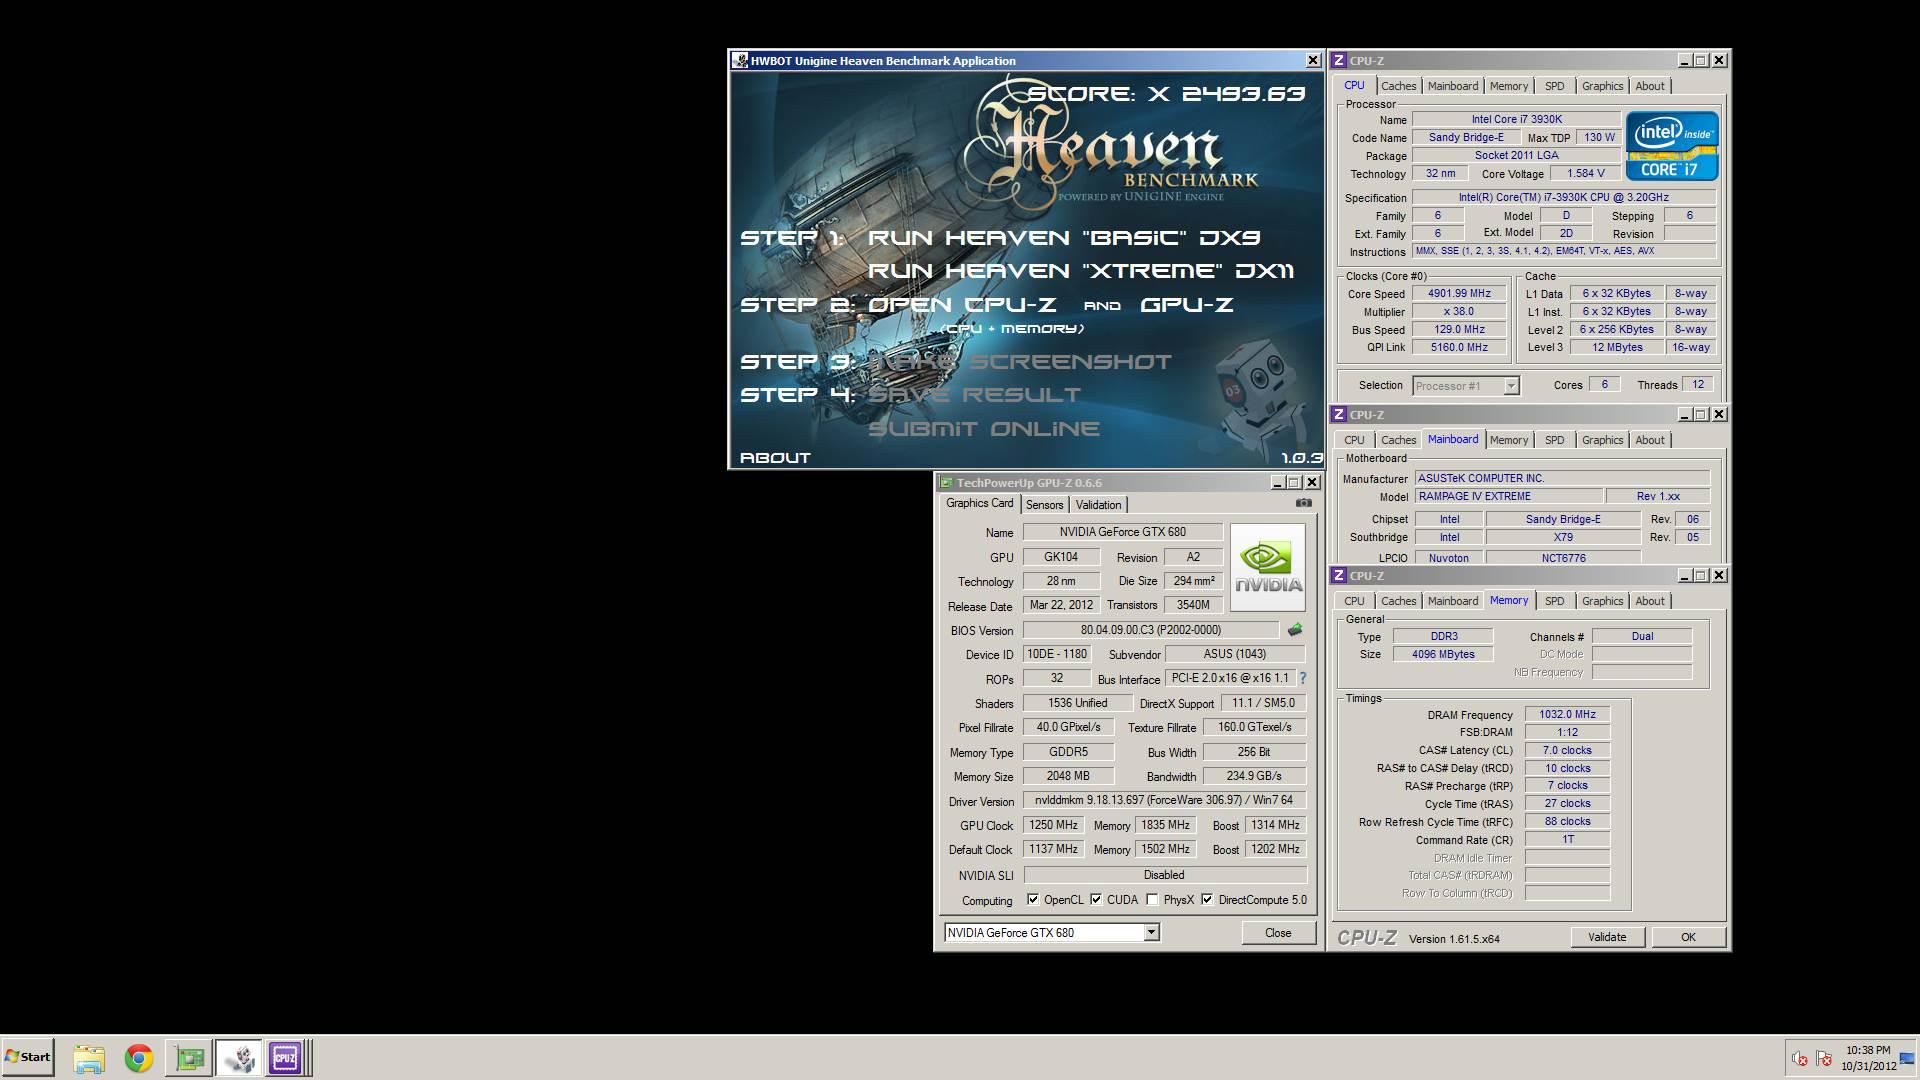
Task: Click the motherboard model RAMPAGE IV EXTREME
Action: click(1508, 496)
